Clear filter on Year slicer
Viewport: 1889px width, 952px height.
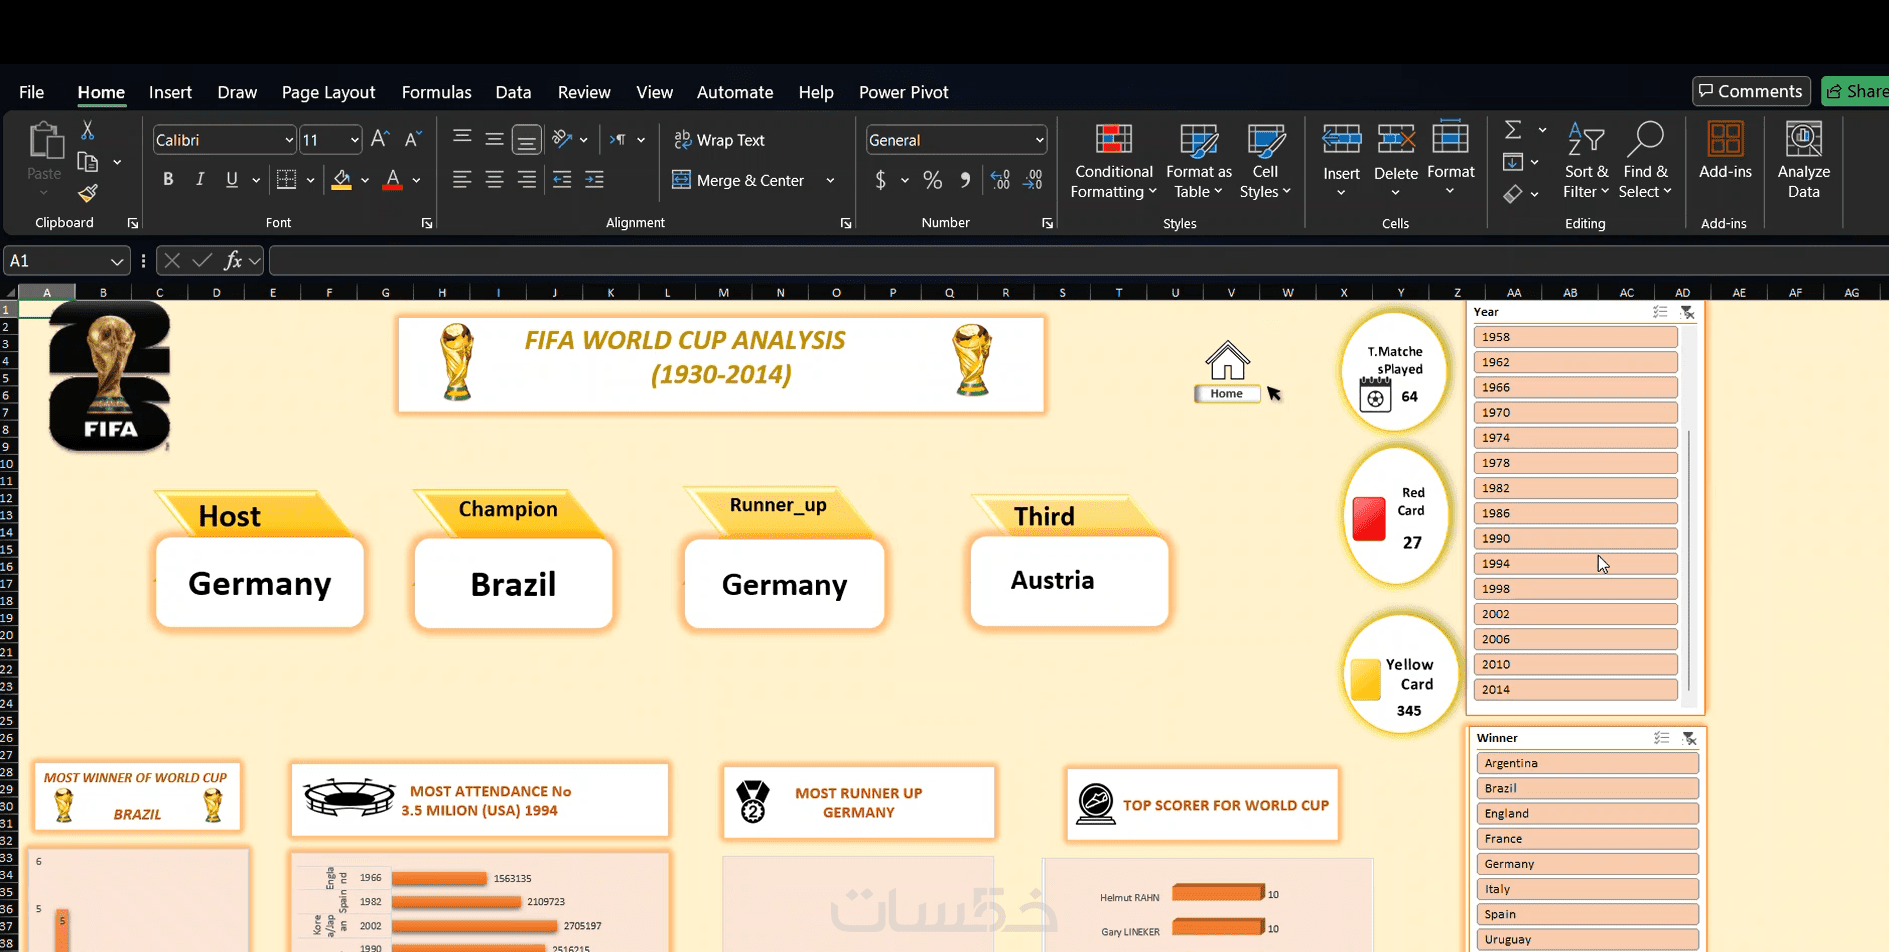click(x=1687, y=312)
